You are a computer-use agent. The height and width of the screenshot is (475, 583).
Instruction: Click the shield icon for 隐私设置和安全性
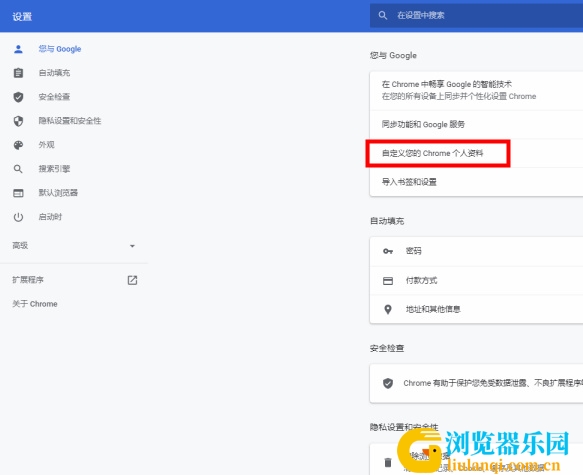18,121
